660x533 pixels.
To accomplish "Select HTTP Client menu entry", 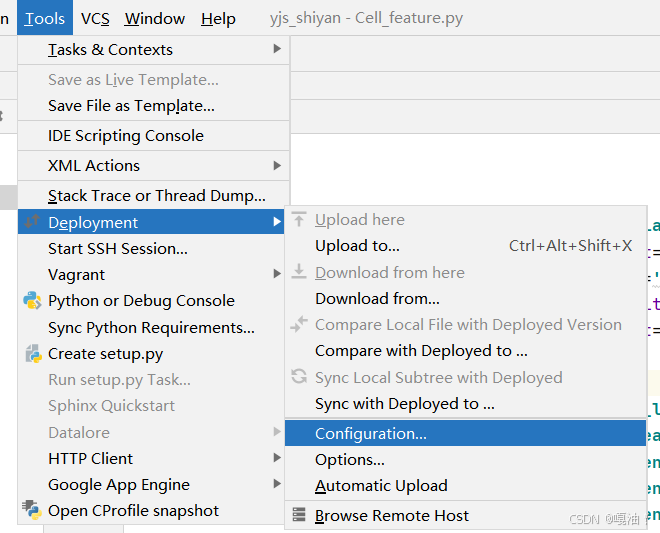I will pos(151,458).
